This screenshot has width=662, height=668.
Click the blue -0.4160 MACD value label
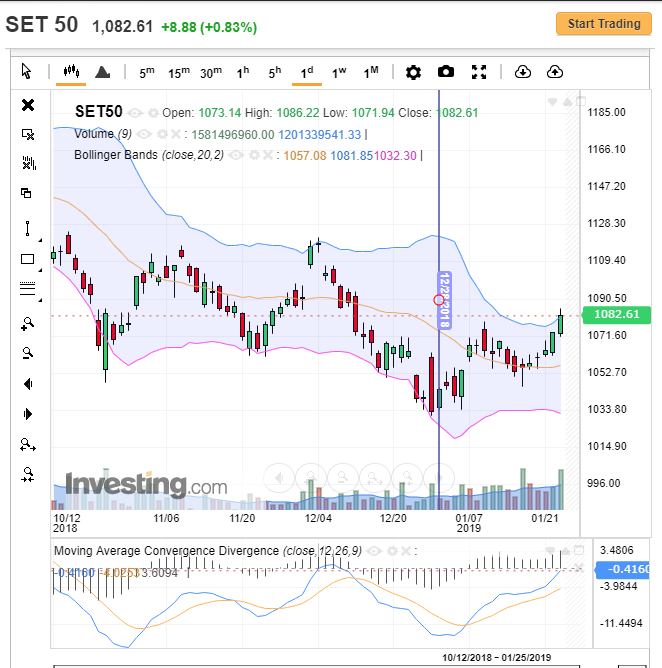click(623, 570)
